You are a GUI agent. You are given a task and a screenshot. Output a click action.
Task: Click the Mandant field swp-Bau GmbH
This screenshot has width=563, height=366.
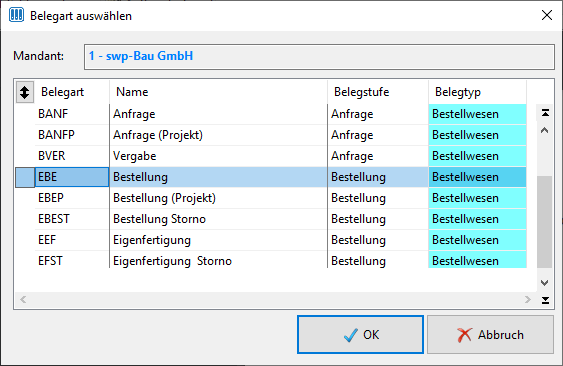pyautogui.click(x=319, y=56)
